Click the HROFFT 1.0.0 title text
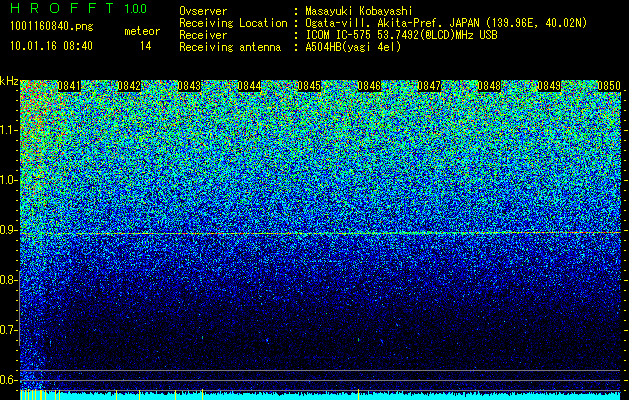This screenshot has height=400, width=629. pyautogui.click(x=79, y=8)
